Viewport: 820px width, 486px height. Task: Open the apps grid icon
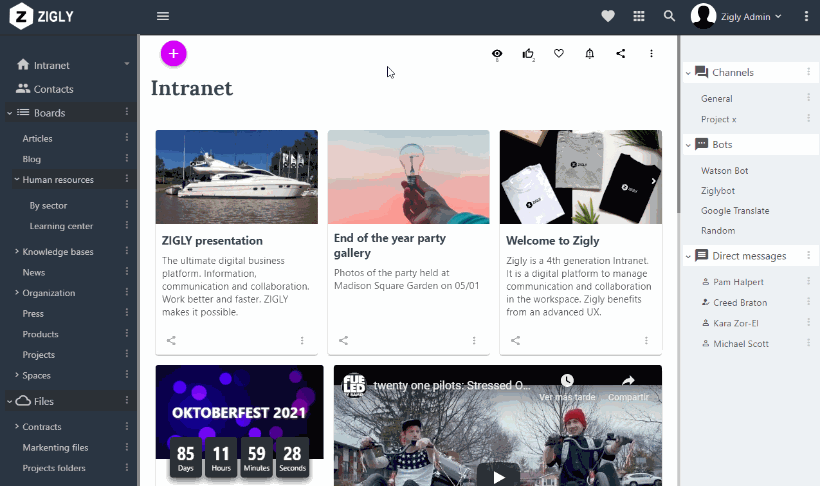pos(639,16)
